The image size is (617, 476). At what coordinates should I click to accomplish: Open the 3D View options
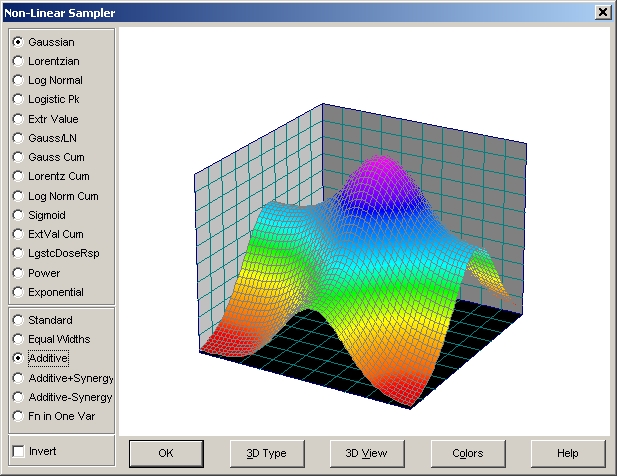[x=366, y=453]
